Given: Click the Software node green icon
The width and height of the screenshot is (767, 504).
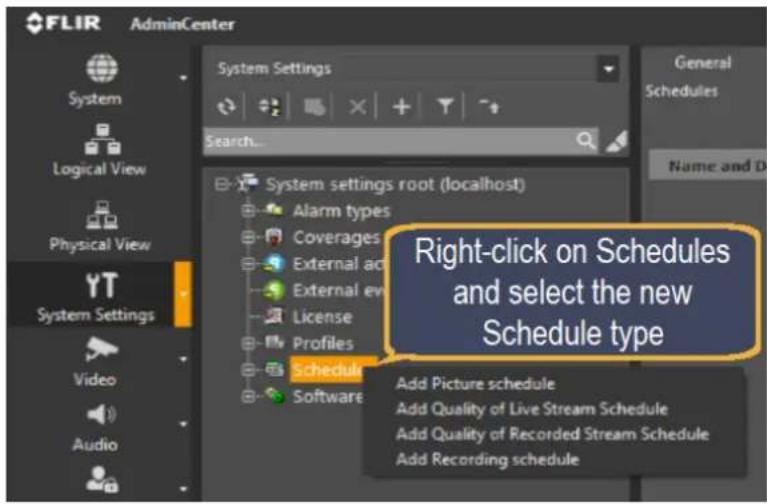Looking at the screenshot, I should (275, 395).
